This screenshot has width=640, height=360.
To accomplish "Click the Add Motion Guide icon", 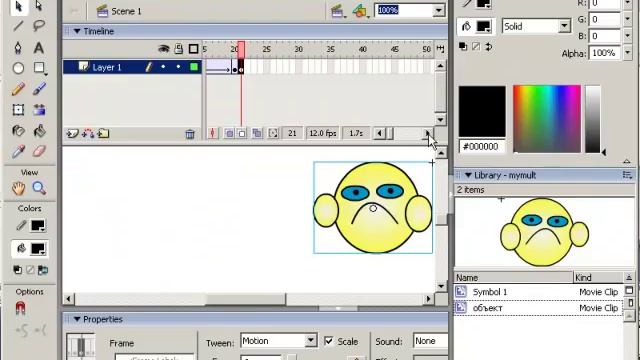I will pos(88,133).
